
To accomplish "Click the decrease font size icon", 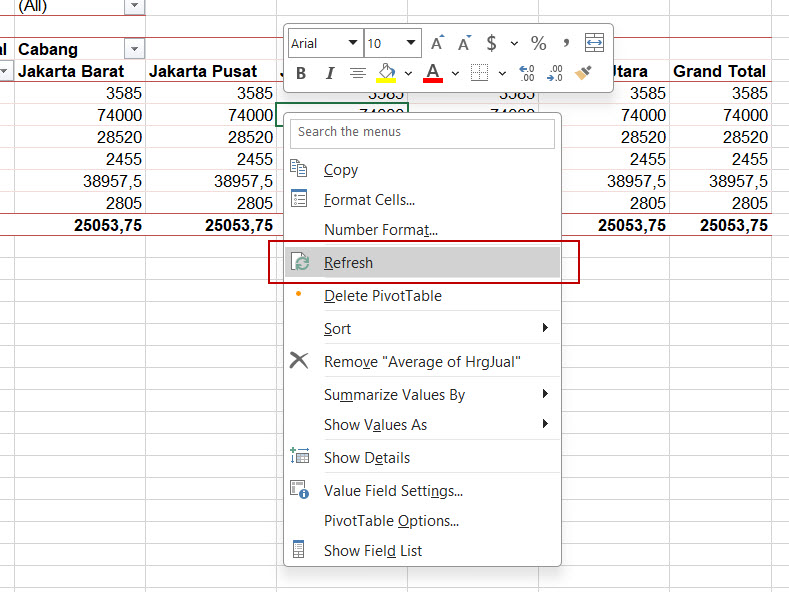I will (464, 43).
